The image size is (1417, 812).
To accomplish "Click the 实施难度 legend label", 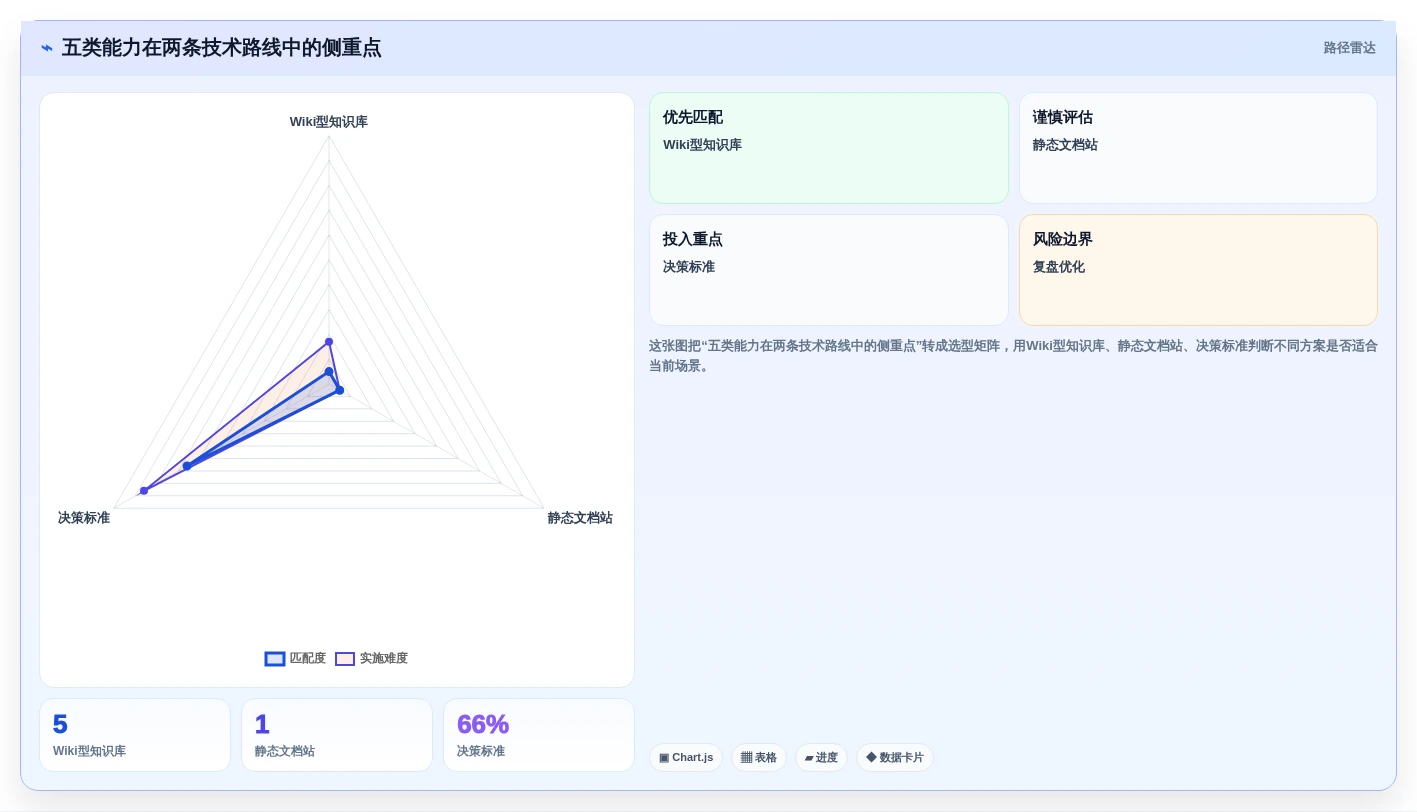I will coord(384,659).
